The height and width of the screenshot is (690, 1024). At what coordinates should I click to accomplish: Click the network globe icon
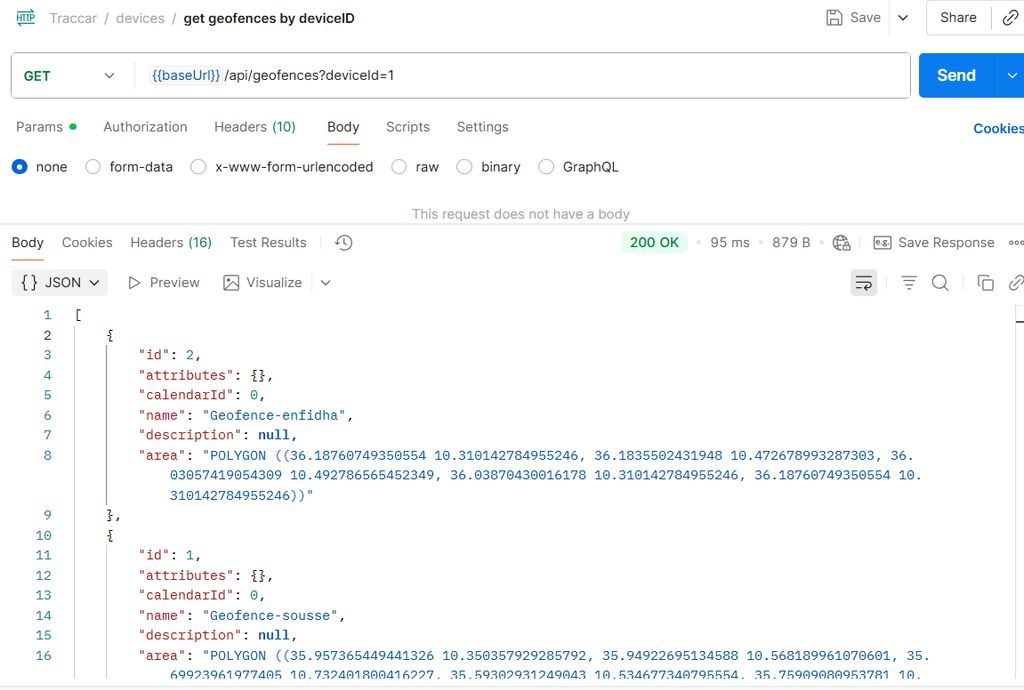841,243
